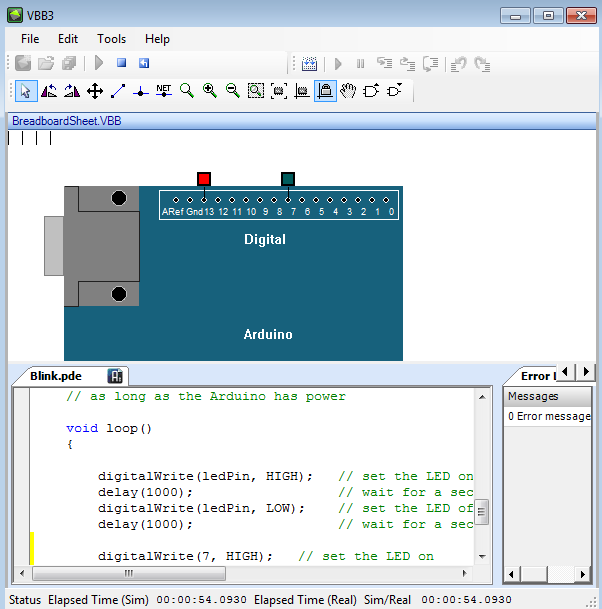Viewport: 602px width, 609px height.
Task: Click the grayed new project icon
Action: (23, 63)
